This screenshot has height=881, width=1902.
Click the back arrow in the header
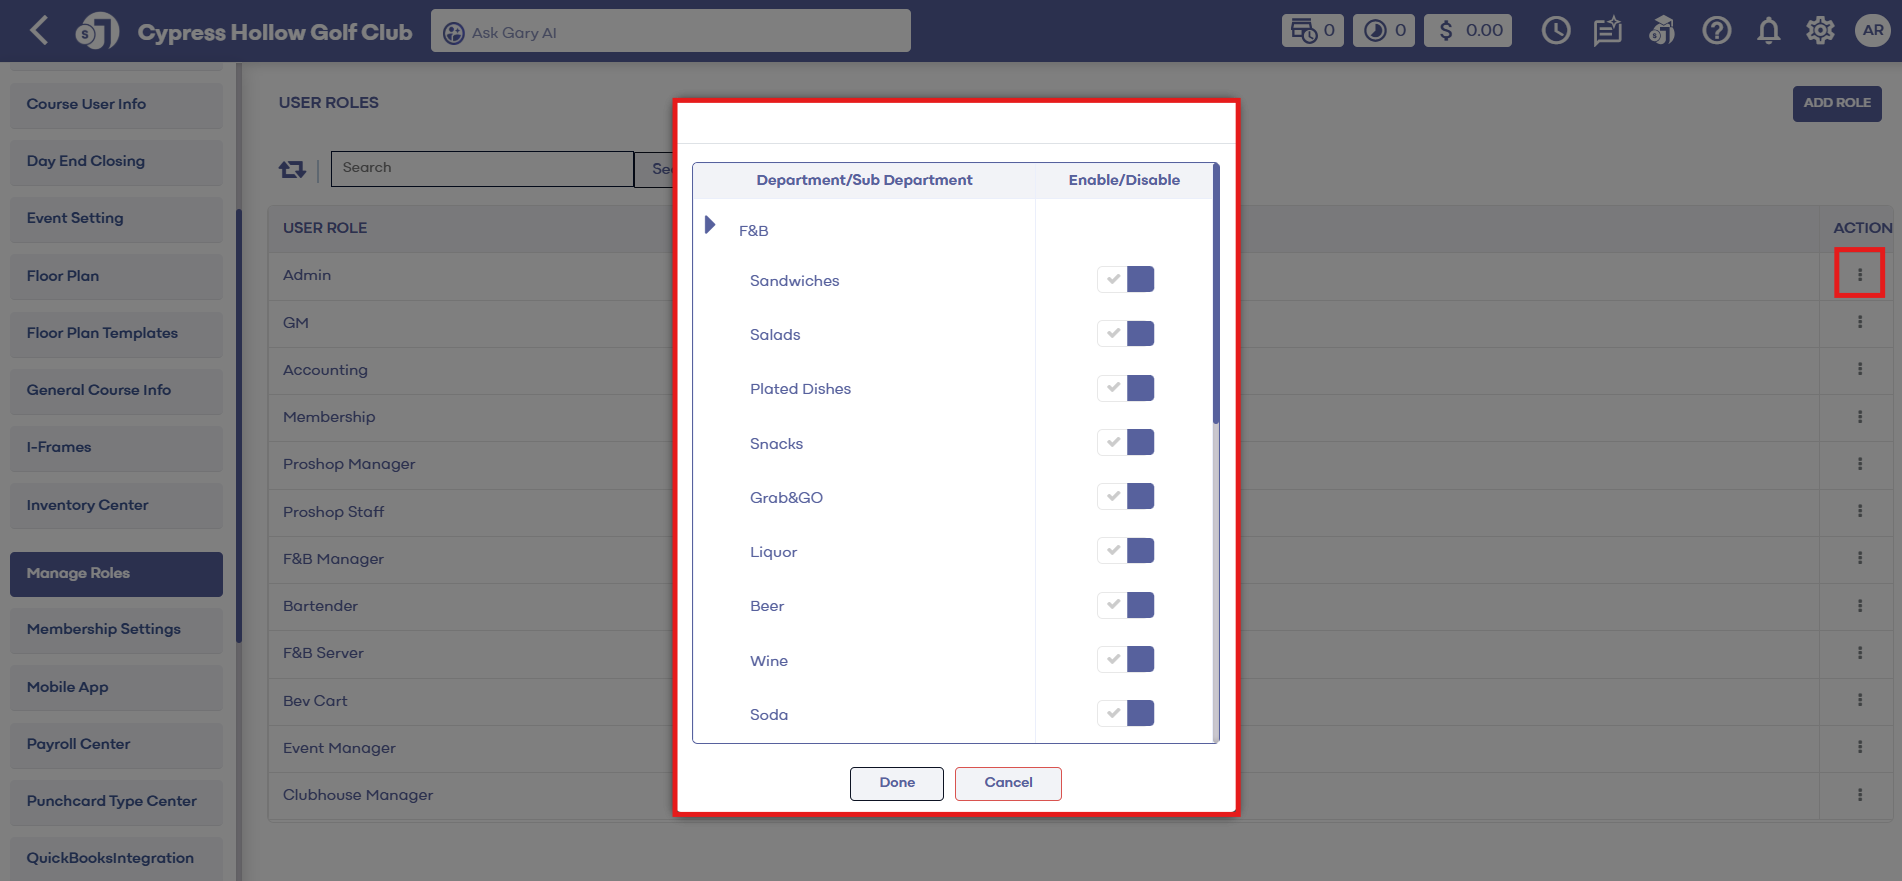[x=39, y=31]
